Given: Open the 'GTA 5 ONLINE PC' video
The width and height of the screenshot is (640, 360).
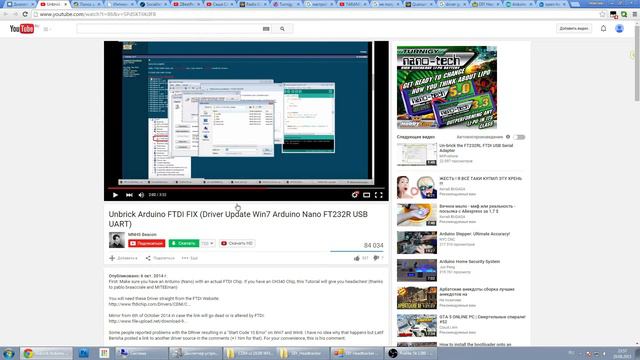Looking at the screenshot, I should click(x=482, y=319).
